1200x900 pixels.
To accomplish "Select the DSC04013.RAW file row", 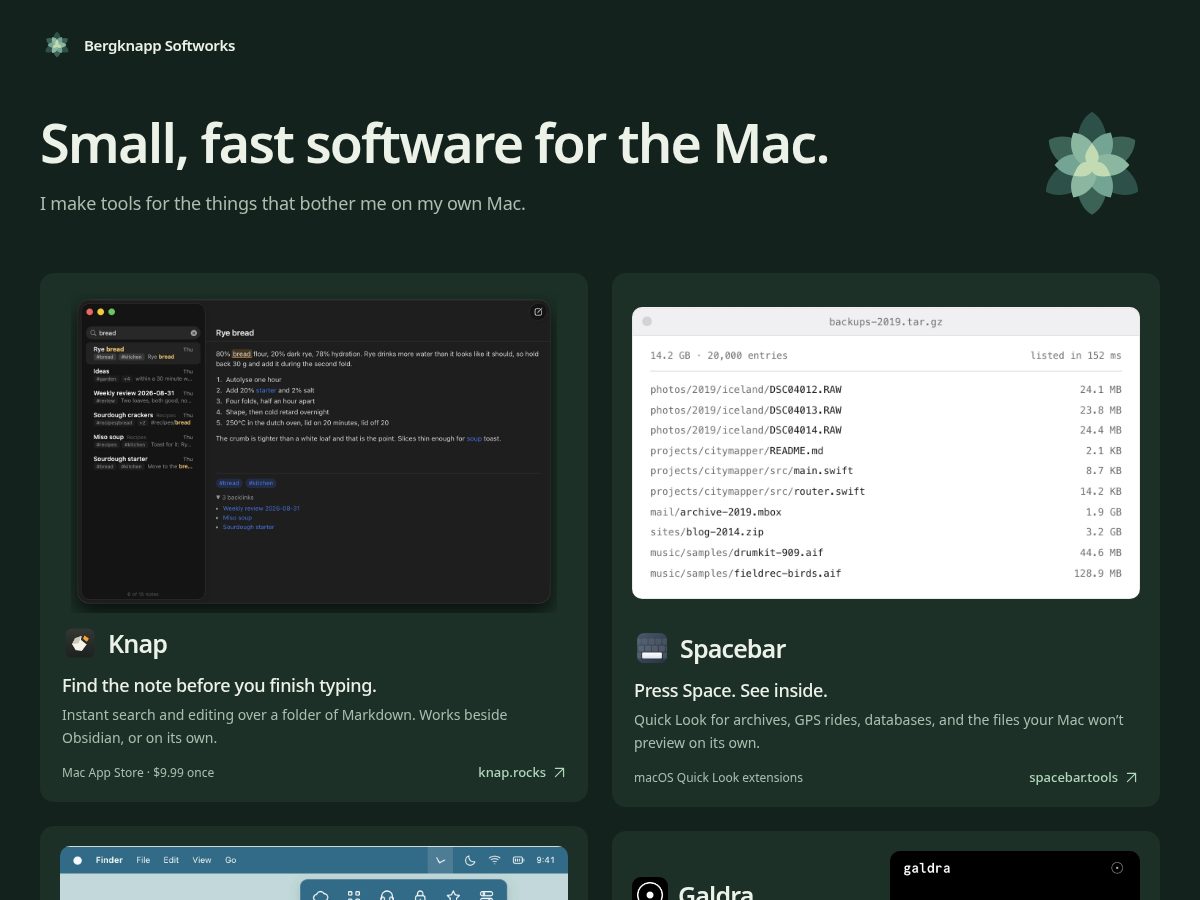I will [886, 410].
